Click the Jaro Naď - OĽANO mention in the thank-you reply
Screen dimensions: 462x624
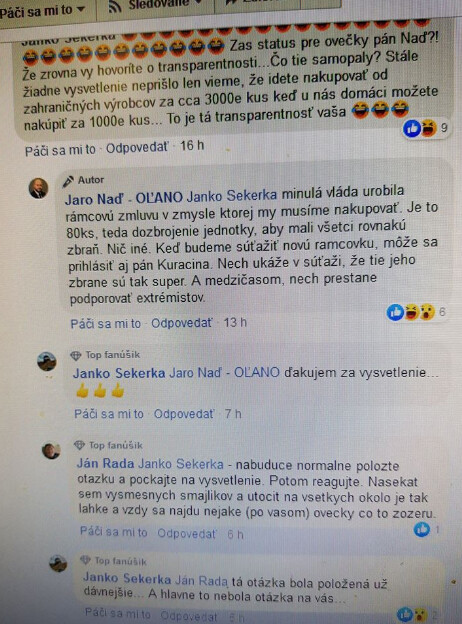tap(224, 372)
